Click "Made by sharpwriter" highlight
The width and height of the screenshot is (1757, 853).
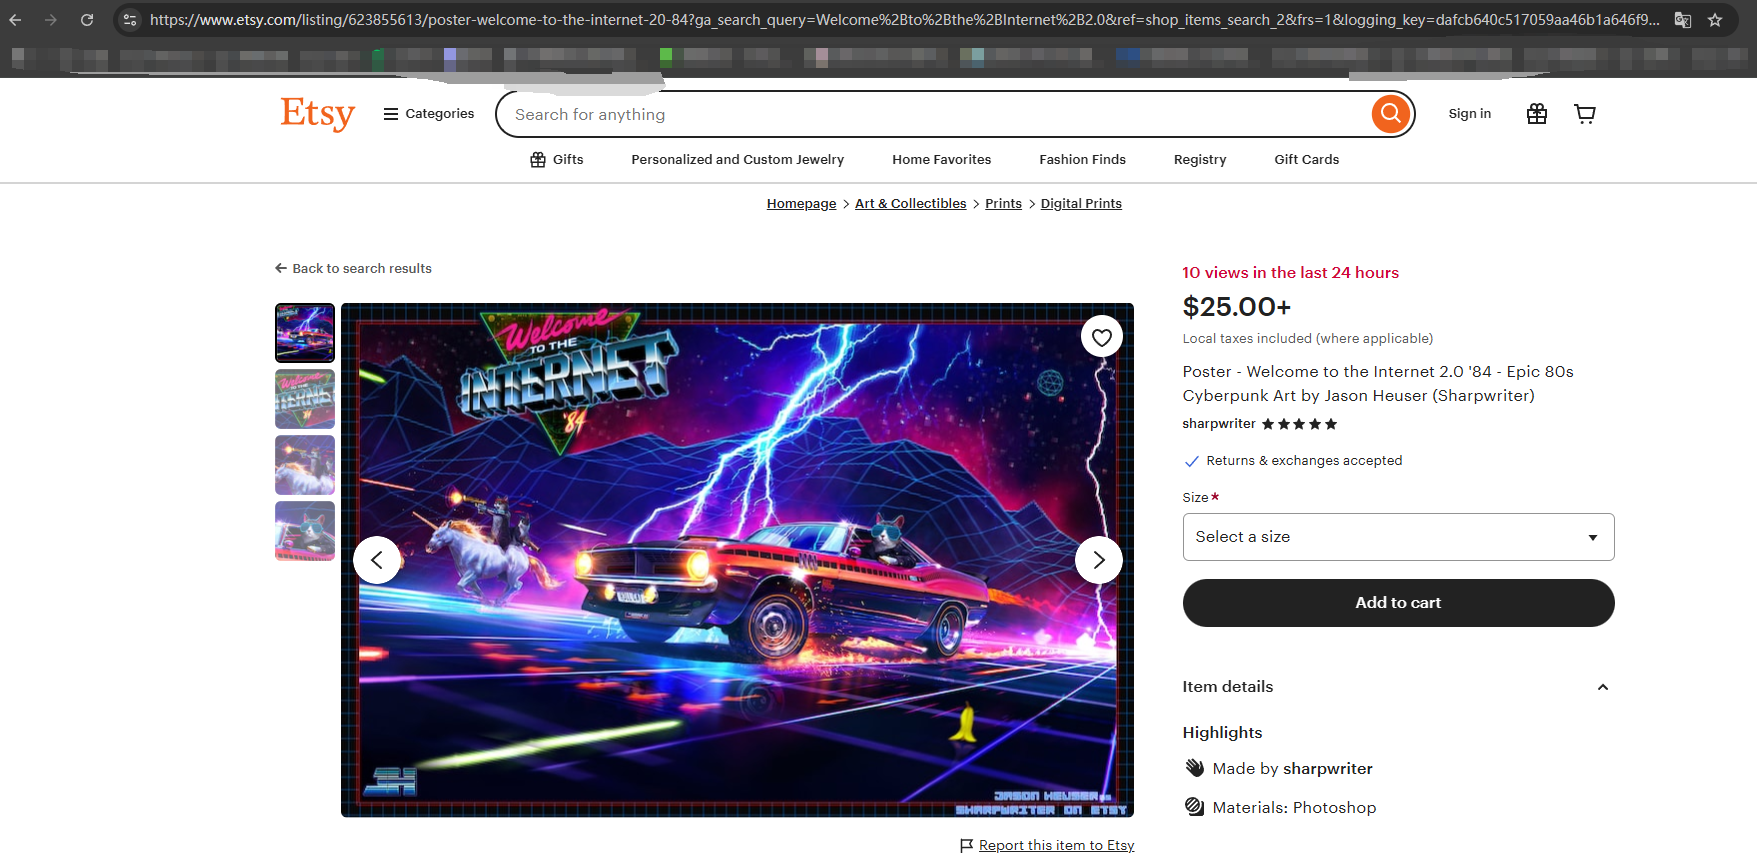pyautogui.click(x=1292, y=769)
